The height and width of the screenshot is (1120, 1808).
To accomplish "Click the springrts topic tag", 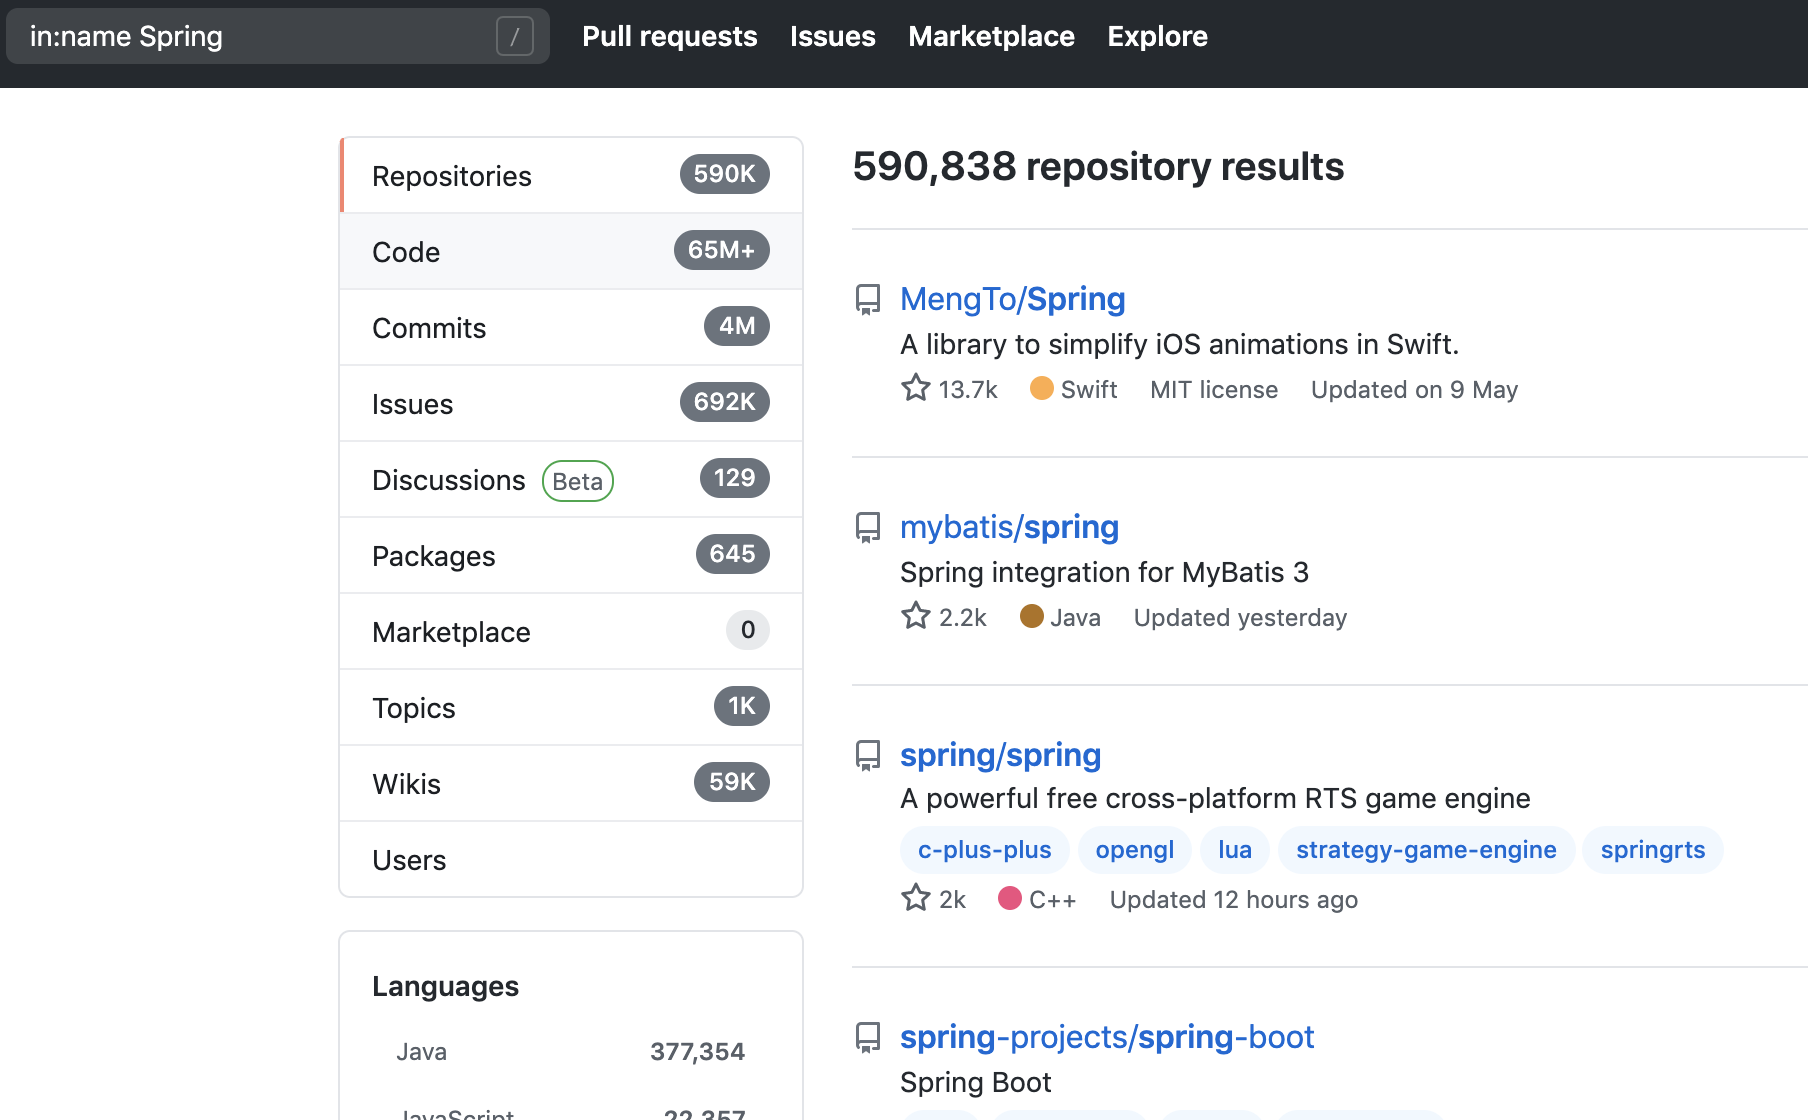I will coord(1652,850).
